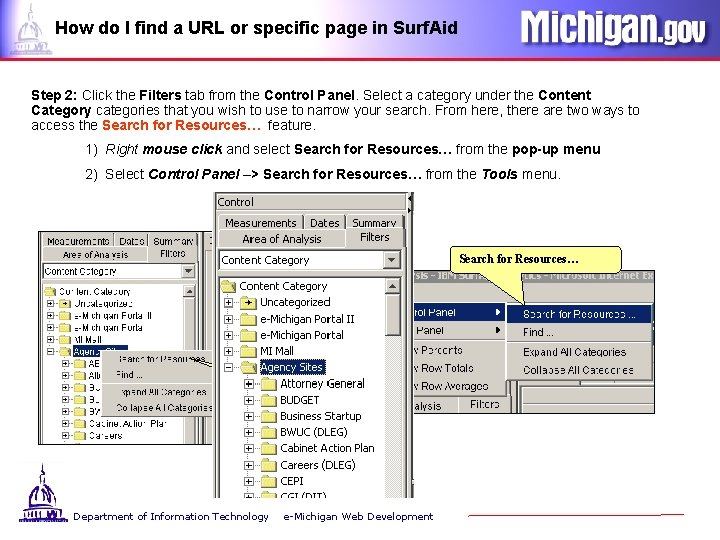This screenshot has height=540, width=720.
Task: Expand BUDGET folder node
Action: pyautogui.click(x=248, y=400)
